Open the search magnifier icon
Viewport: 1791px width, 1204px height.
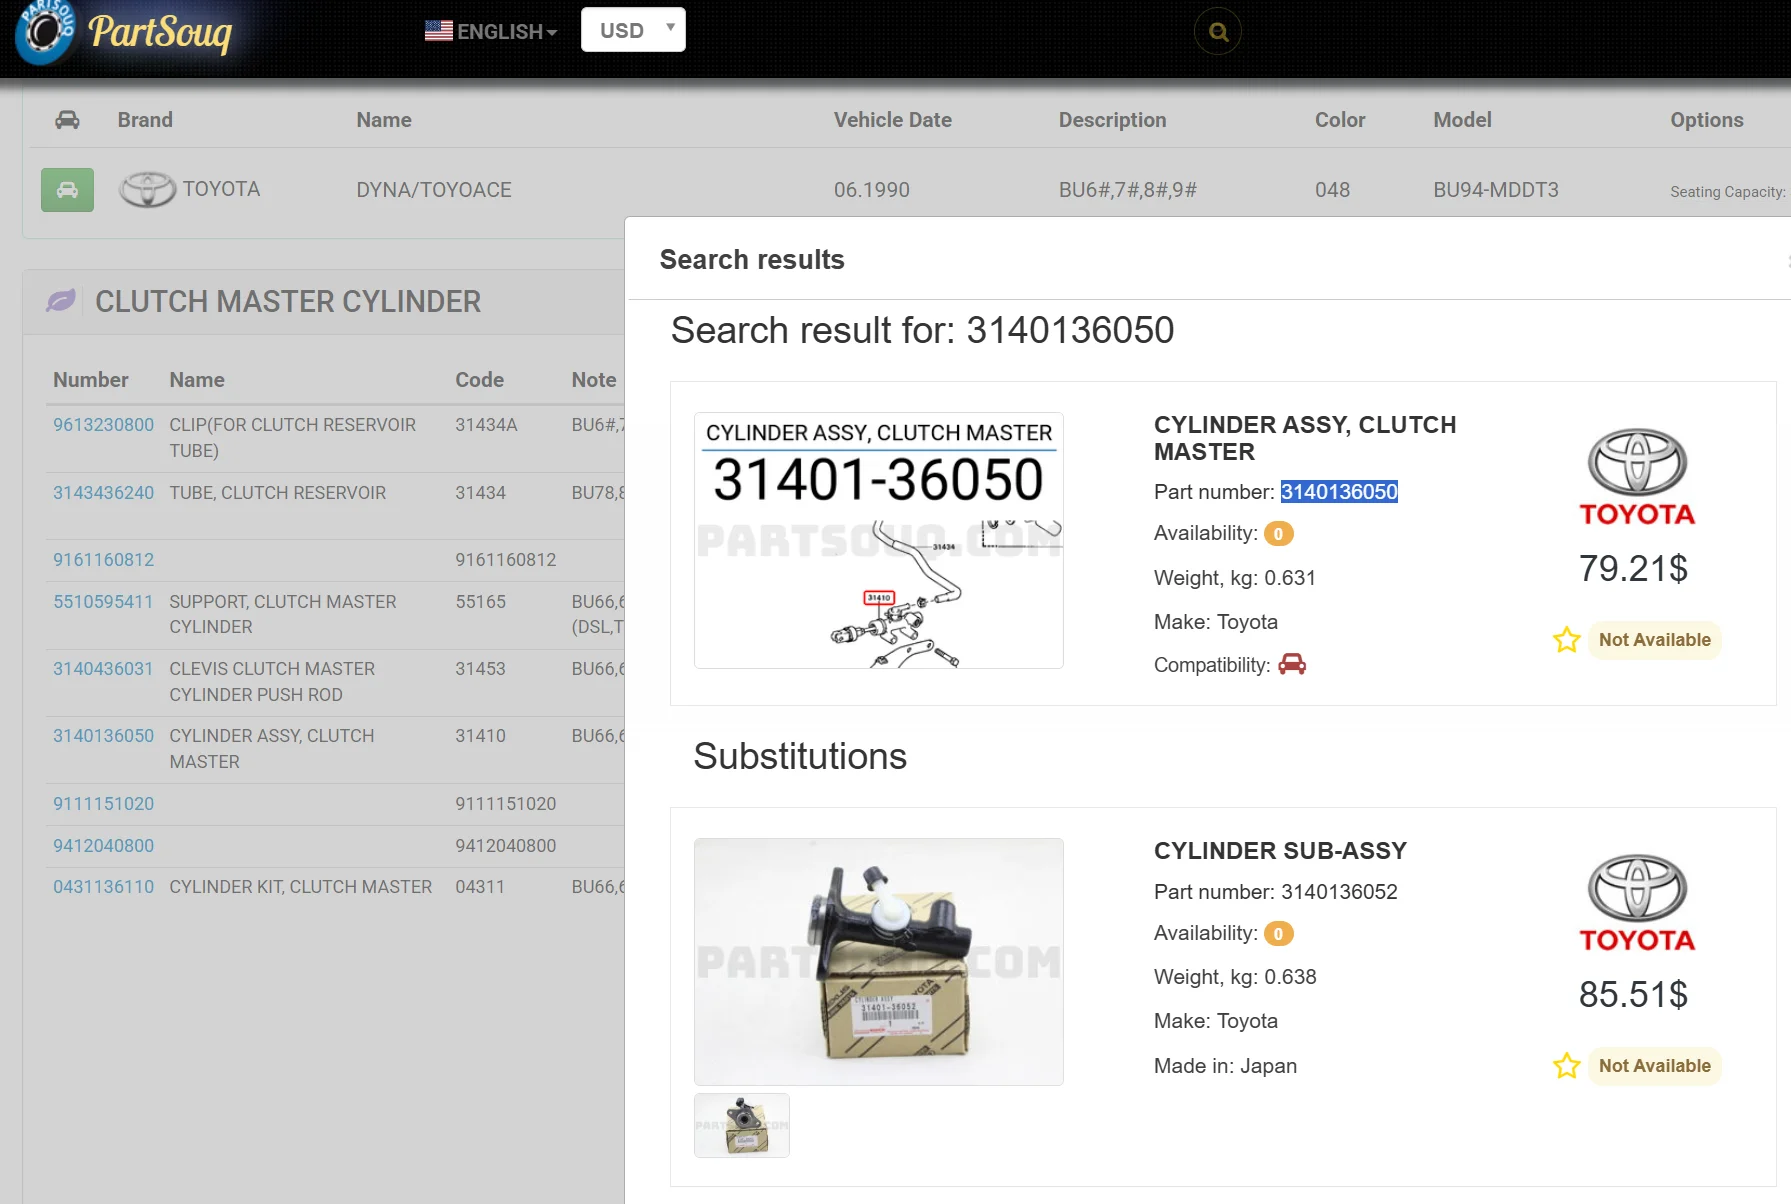pyautogui.click(x=1218, y=32)
